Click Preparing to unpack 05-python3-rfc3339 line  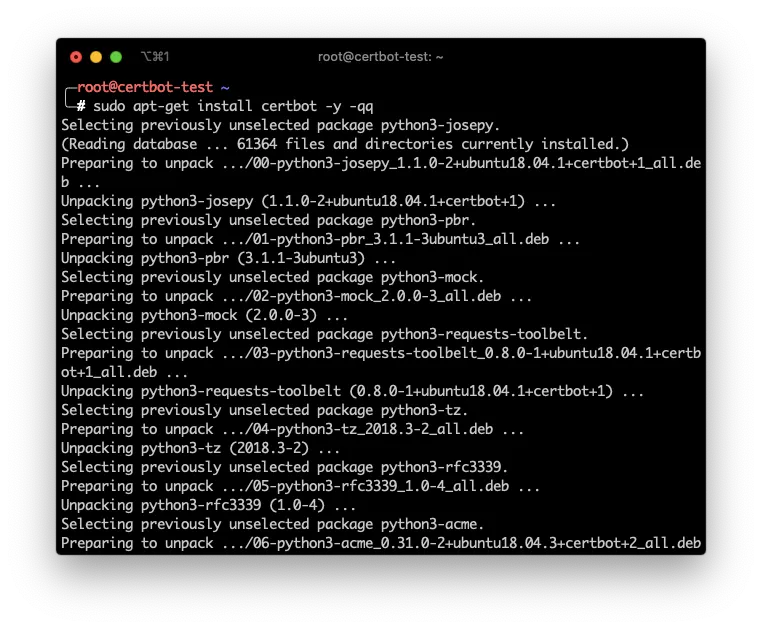pos(300,486)
